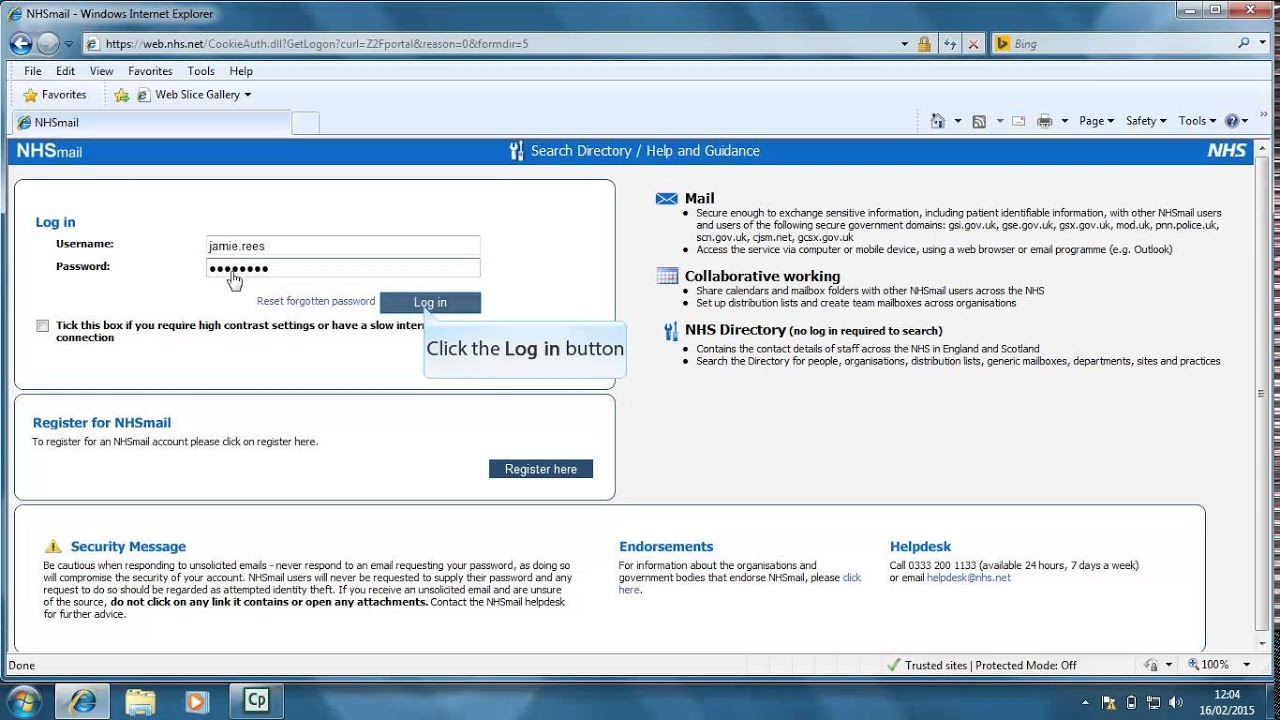Viewport: 1280px width, 720px height.
Task: Open the File menu
Action: pyautogui.click(x=33, y=71)
